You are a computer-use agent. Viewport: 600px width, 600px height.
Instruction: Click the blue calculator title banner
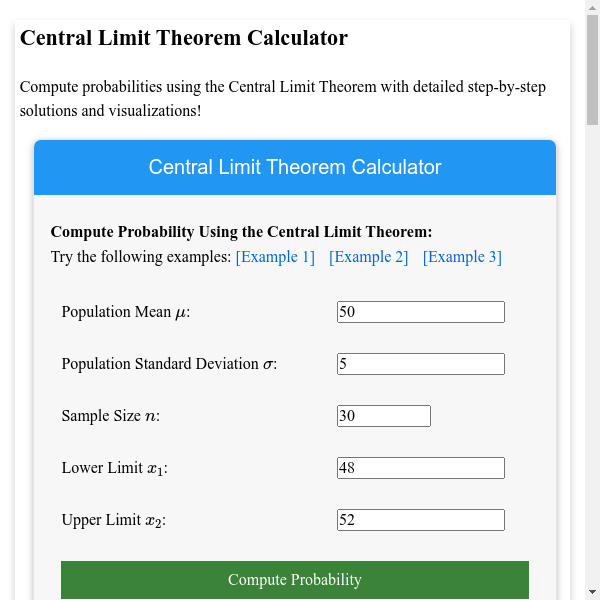(x=295, y=167)
